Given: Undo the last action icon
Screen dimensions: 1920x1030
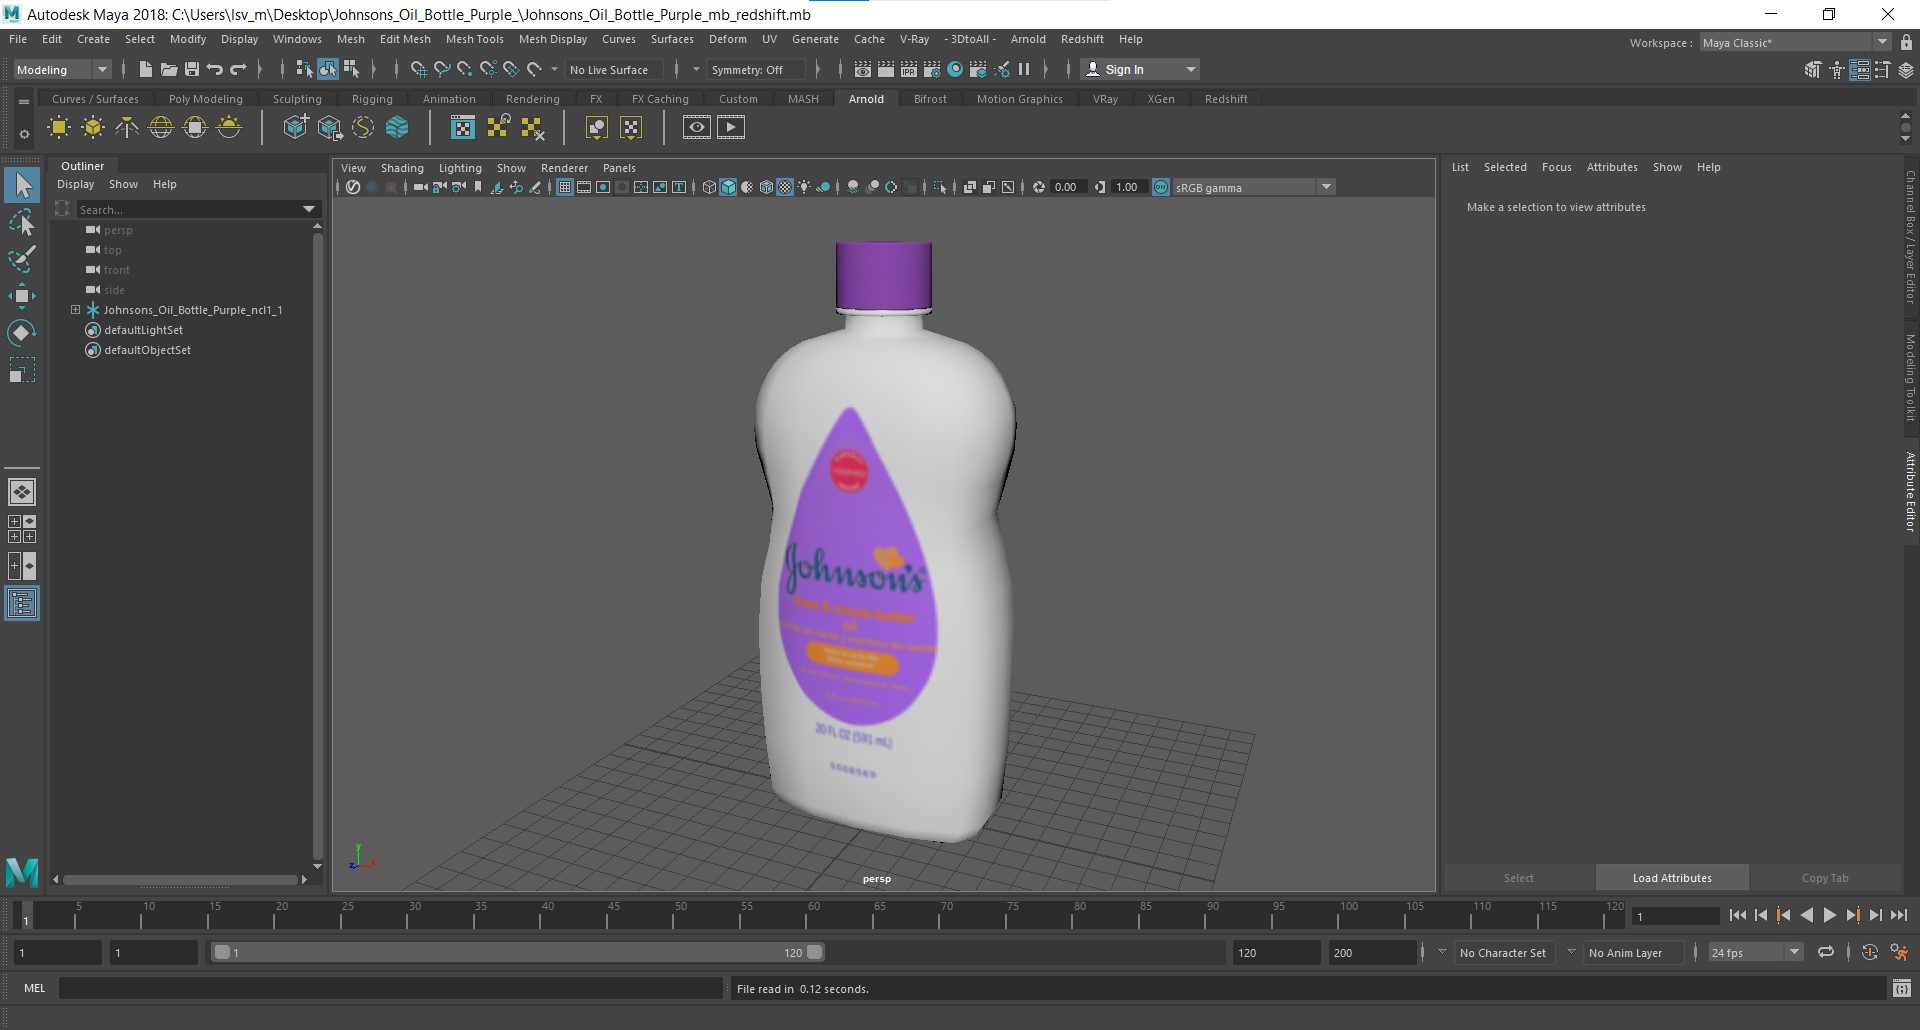Looking at the screenshot, I should (215, 69).
